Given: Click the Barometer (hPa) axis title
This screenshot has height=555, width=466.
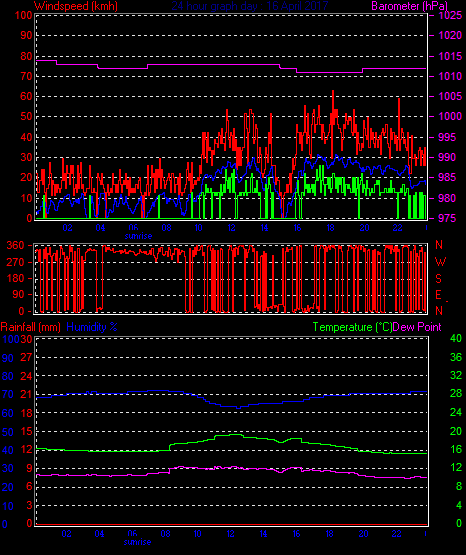Looking at the screenshot, I should 409,6.
